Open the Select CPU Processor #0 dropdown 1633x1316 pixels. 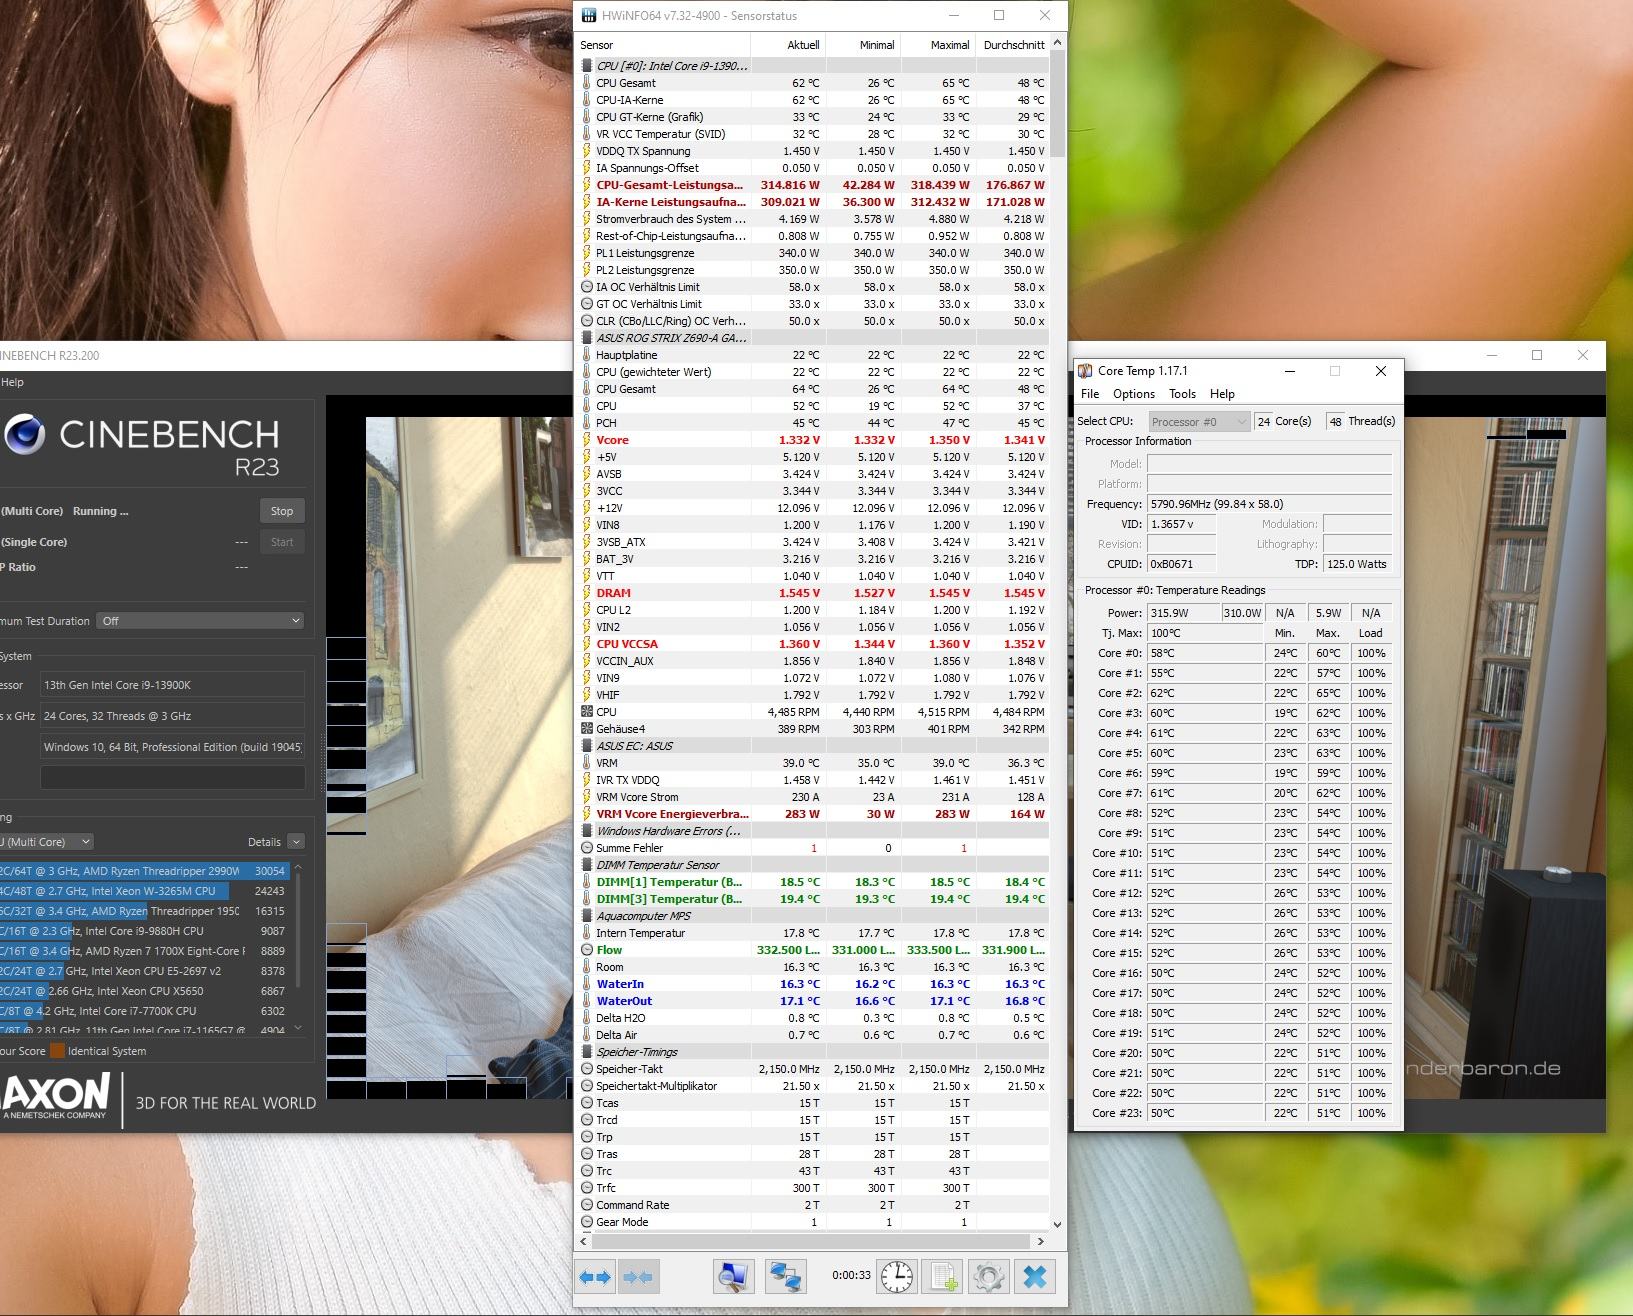1198,422
